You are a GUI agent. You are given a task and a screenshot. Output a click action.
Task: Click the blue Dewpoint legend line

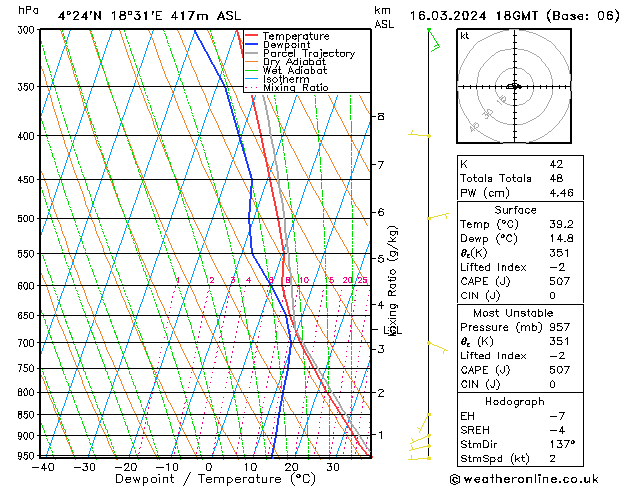pyautogui.click(x=251, y=45)
